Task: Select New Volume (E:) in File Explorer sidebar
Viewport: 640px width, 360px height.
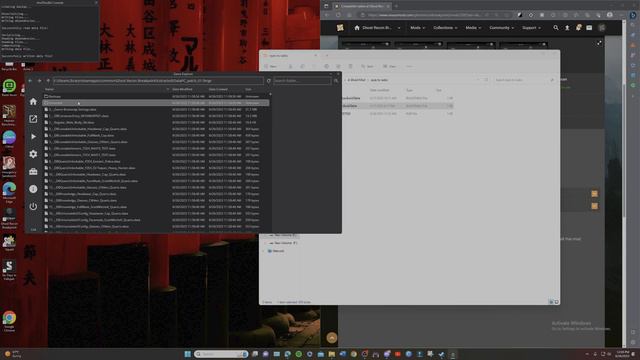Action: click(x=282, y=236)
